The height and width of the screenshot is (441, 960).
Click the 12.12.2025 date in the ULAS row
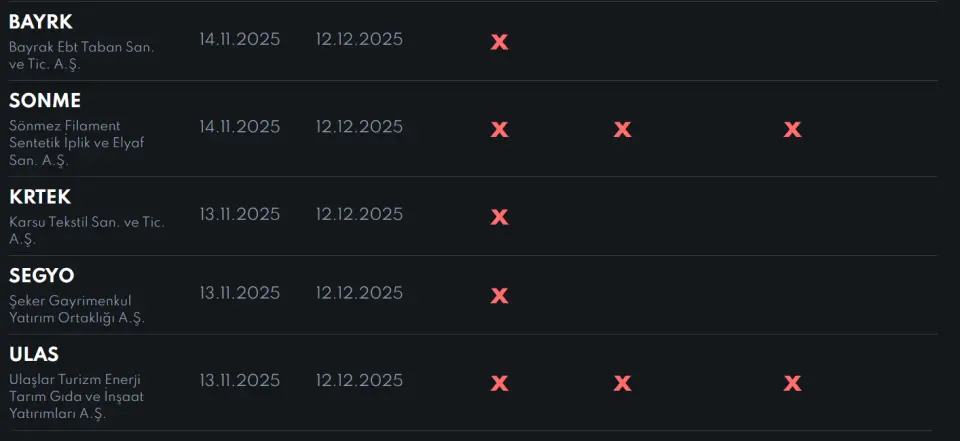(x=359, y=381)
